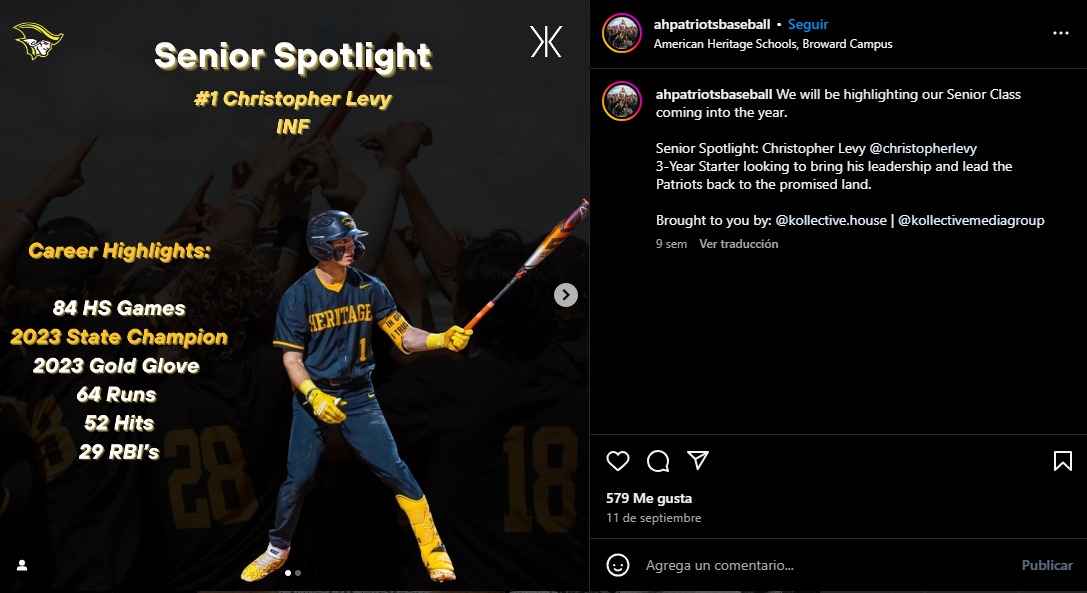1087x593 pixels.
Task: Save the post with the bookmark icon
Action: (x=1063, y=461)
